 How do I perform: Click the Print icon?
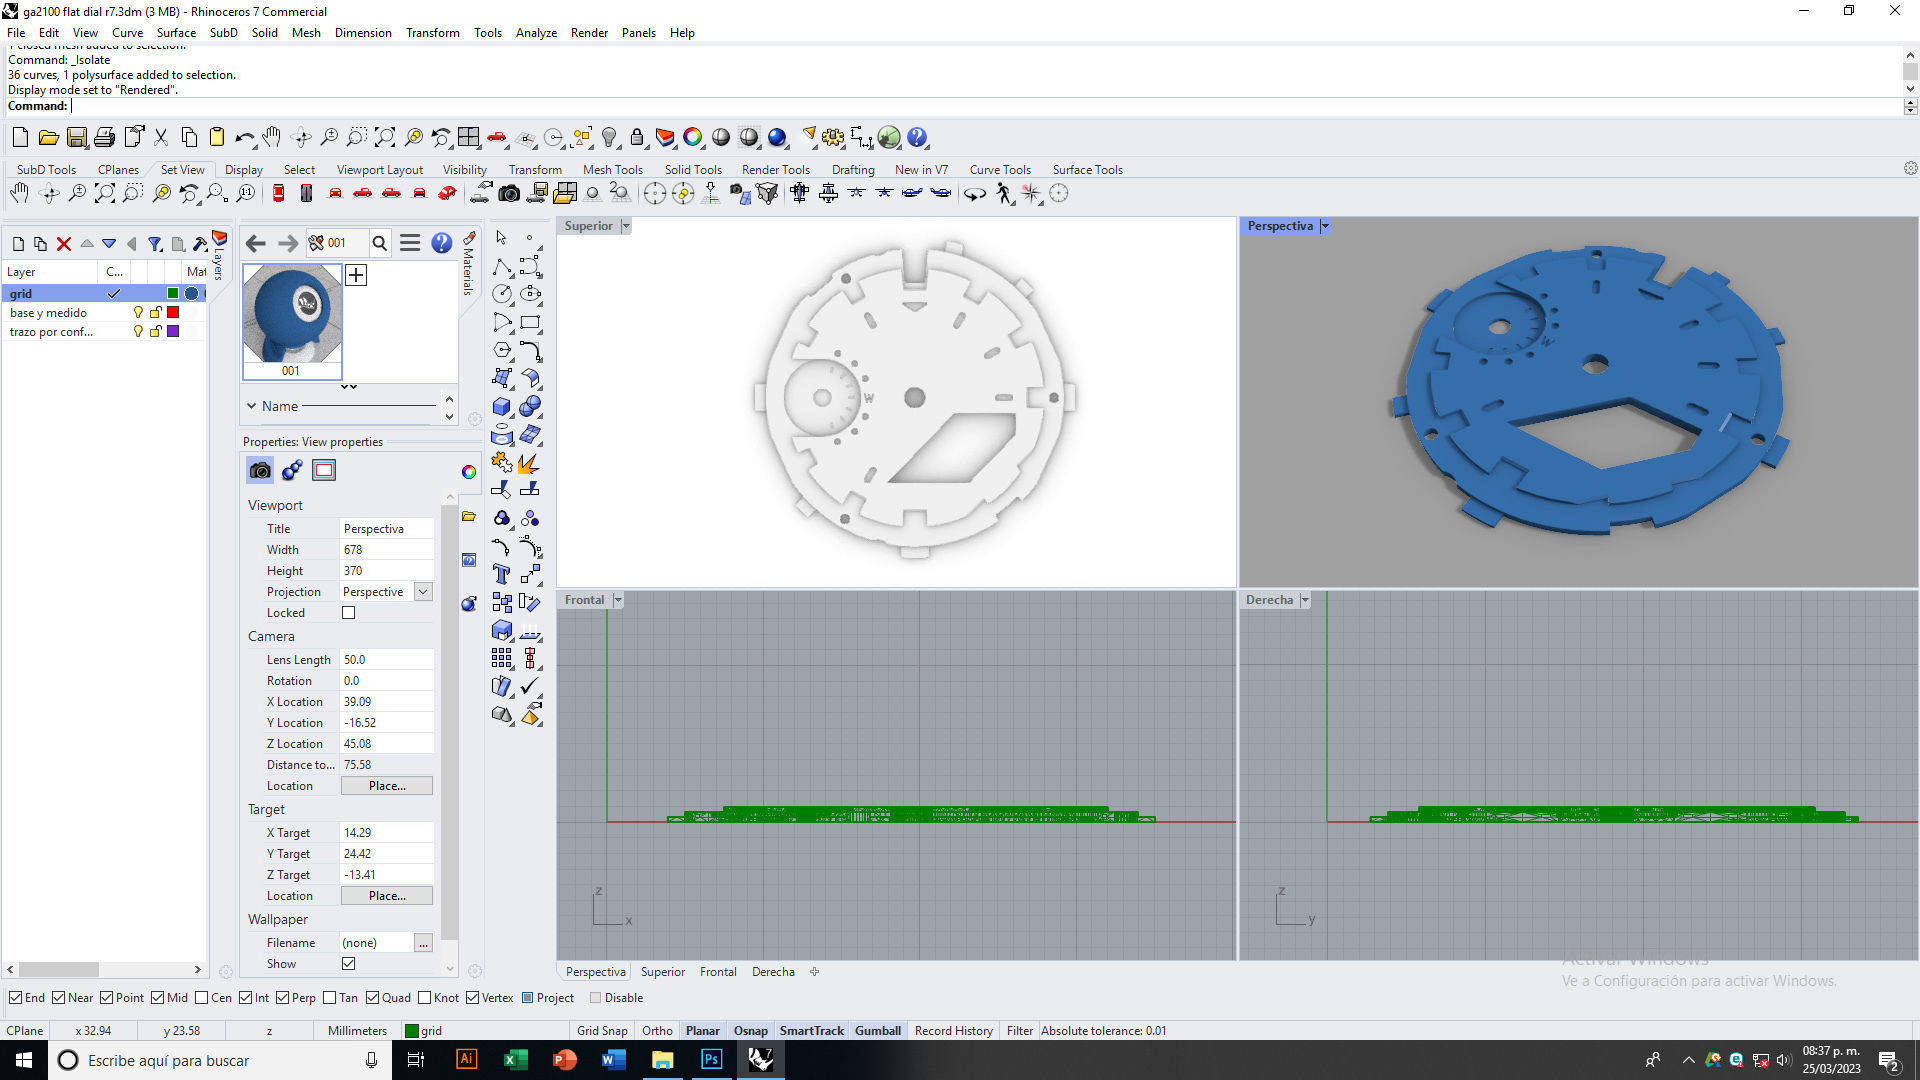[x=104, y=137]
